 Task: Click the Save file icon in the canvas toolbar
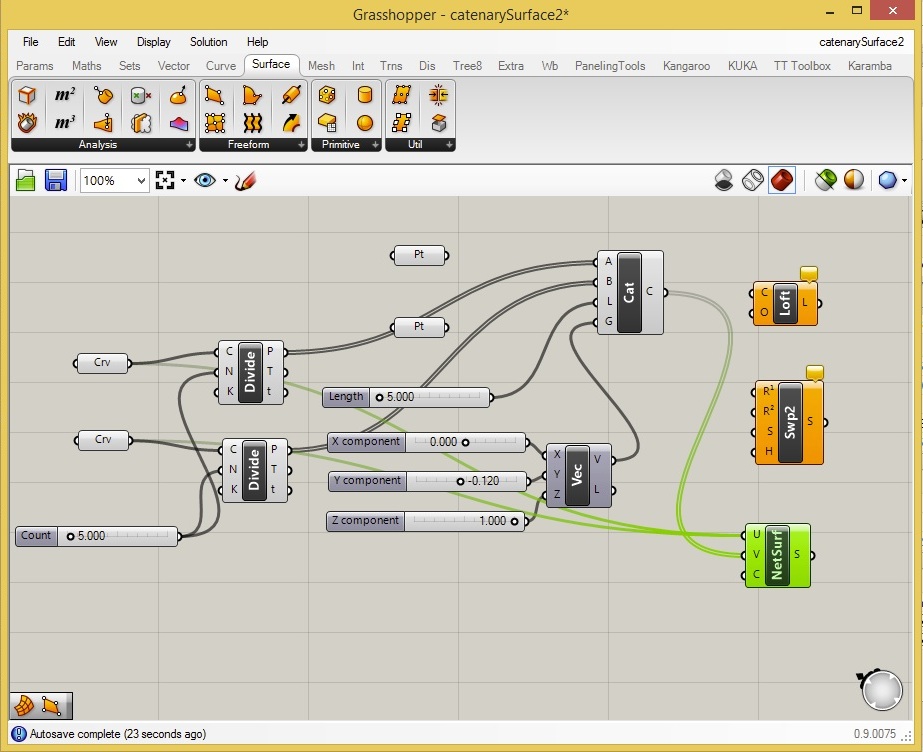click(55, 181)
